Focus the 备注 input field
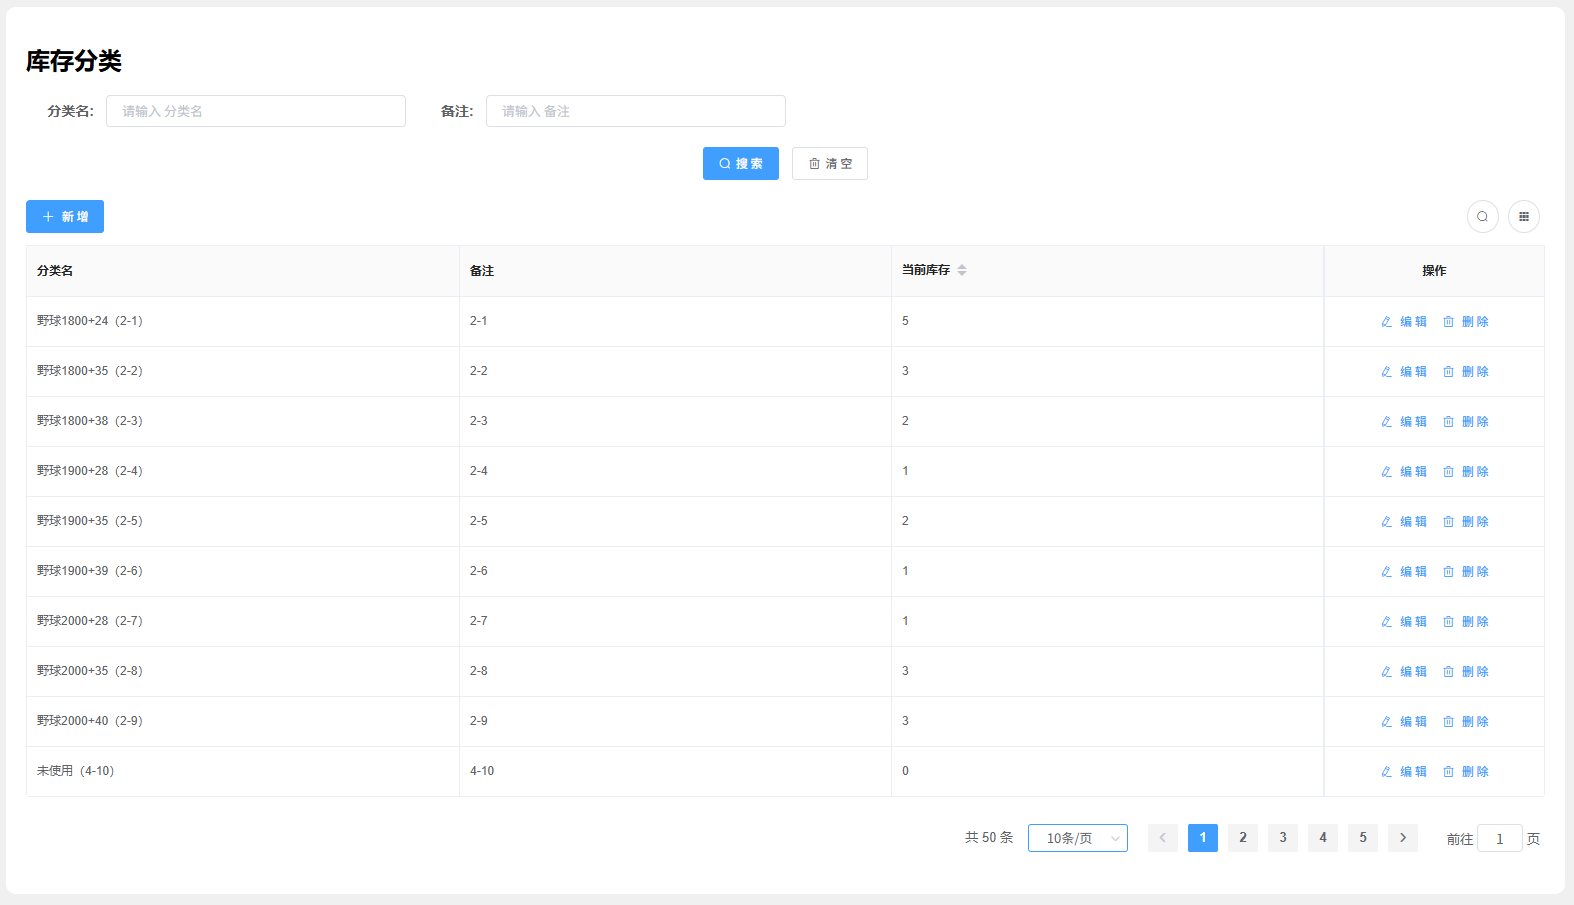 (x=635, y=111)
